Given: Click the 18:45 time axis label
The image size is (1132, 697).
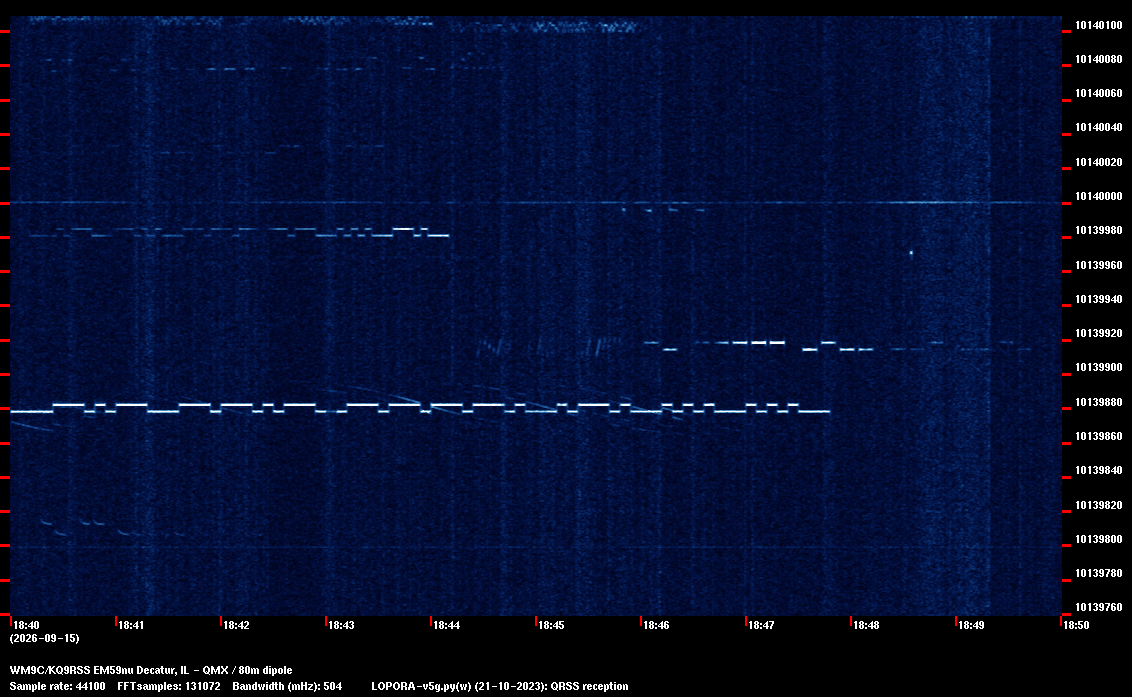Looking at the screenshot, I should click(x=551, y=625).
